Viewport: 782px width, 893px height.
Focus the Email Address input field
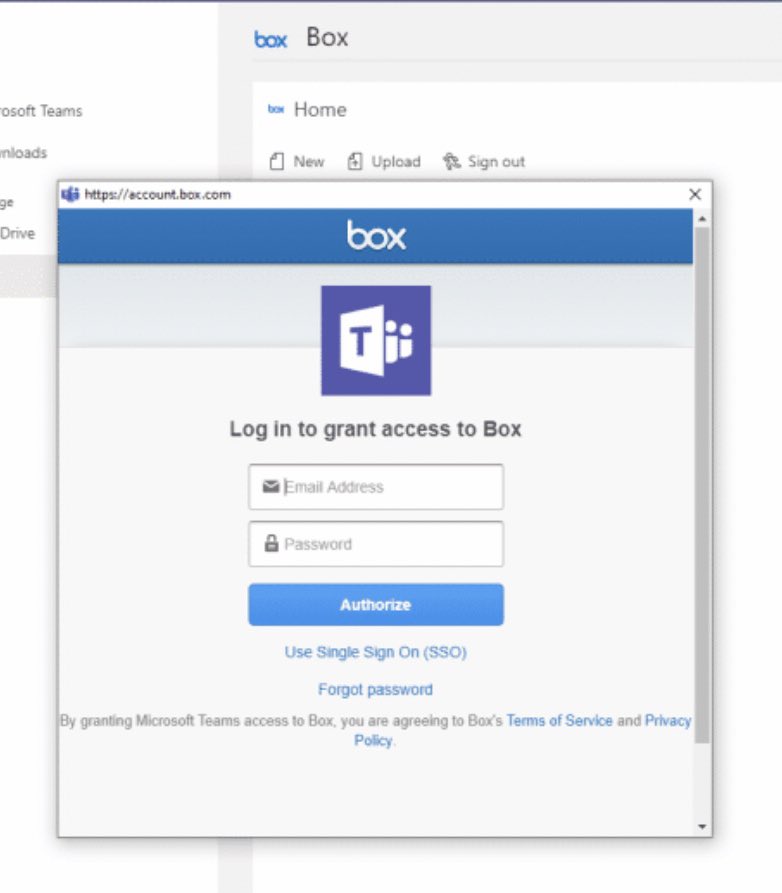point(376,487)
